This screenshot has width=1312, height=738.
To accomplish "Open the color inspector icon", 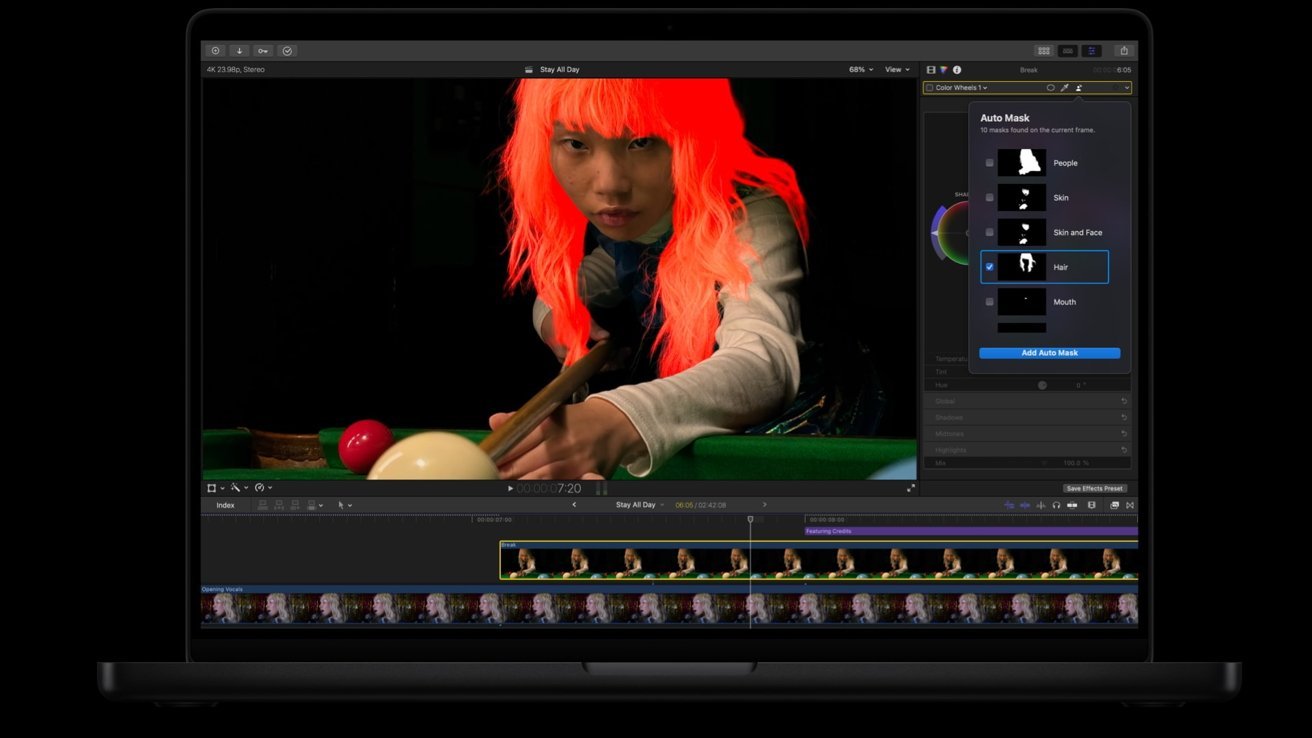I will click(944, 70).
